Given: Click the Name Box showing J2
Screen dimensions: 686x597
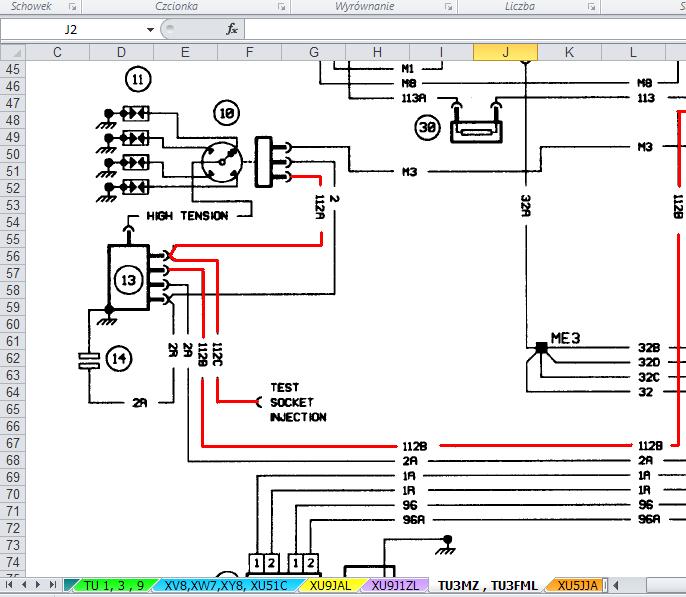Looking at the screenshot, I should [70, 30].
